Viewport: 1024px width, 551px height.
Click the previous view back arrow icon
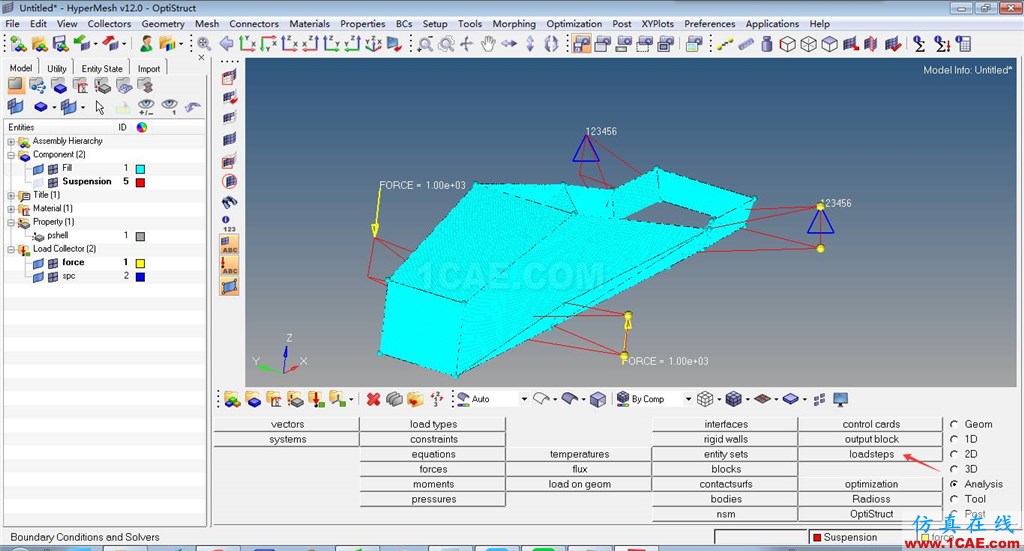tap(227, 44)
